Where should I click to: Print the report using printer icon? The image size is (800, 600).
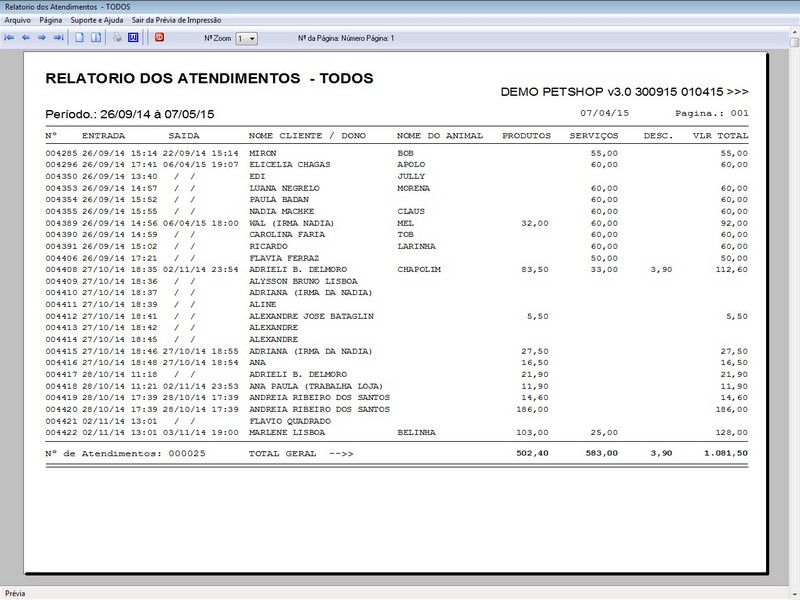pyautogui.click(x=116, y=38)
